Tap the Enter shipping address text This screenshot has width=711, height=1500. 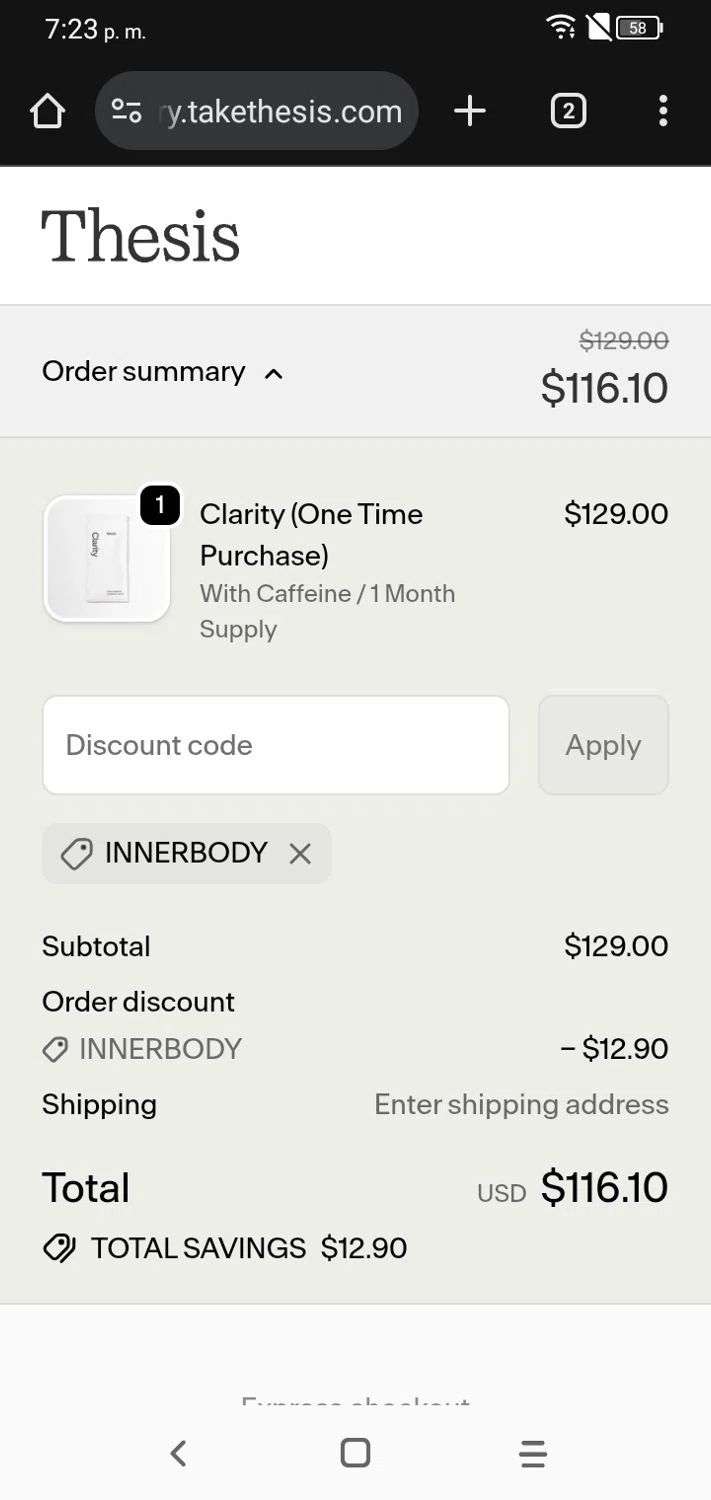click(x=521, y=1104)
